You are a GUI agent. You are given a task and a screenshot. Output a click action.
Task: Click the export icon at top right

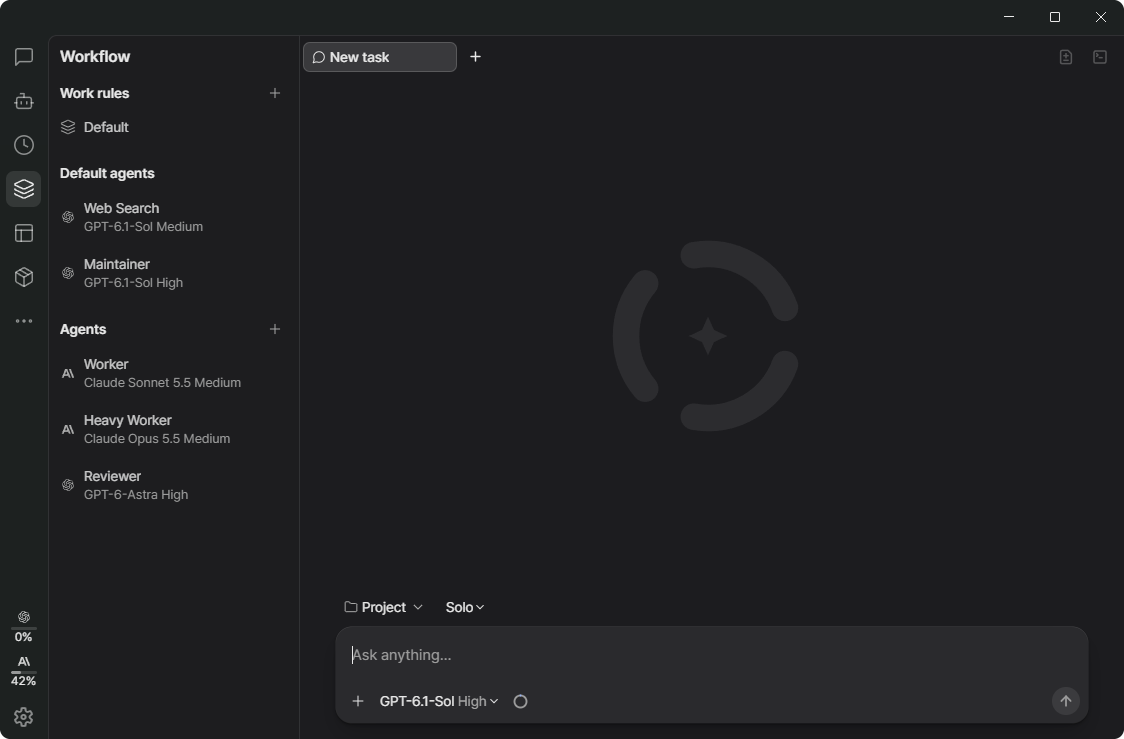(1066, 57)
